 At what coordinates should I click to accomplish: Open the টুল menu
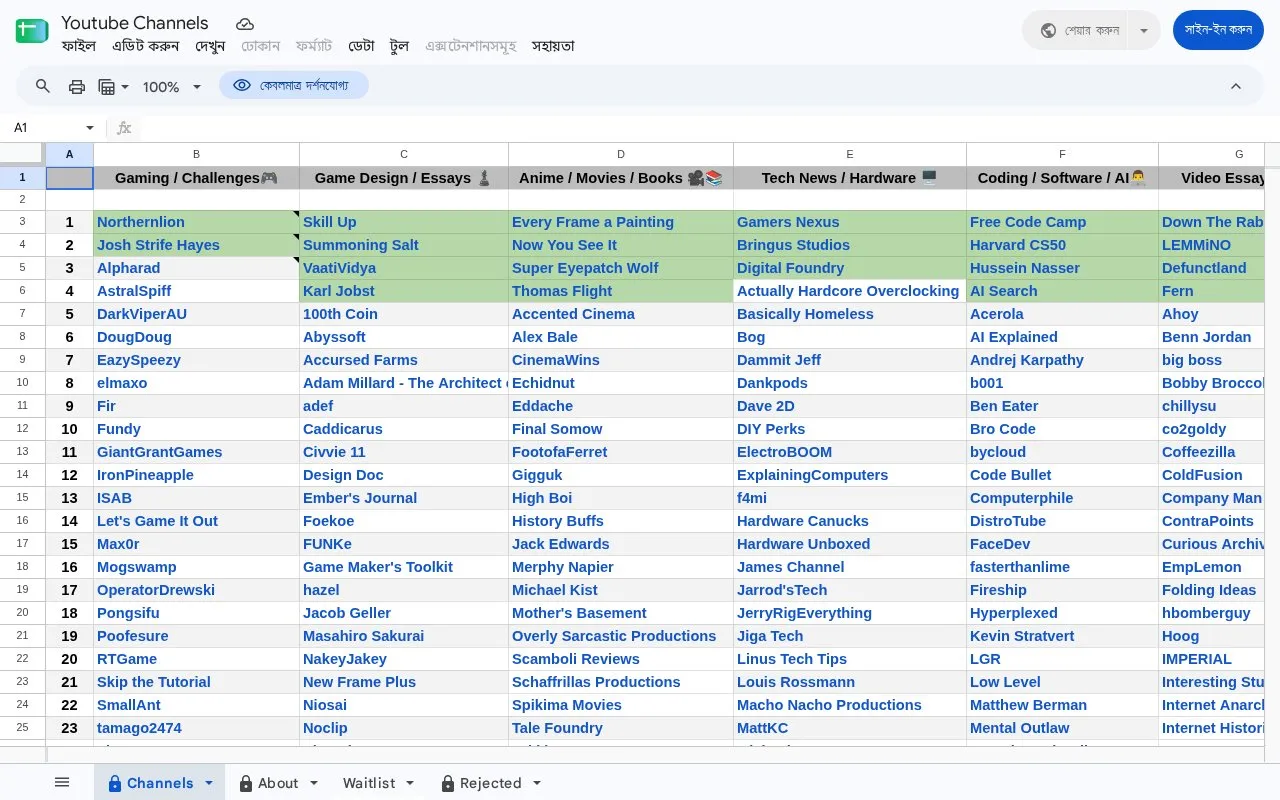click(400, 46)
